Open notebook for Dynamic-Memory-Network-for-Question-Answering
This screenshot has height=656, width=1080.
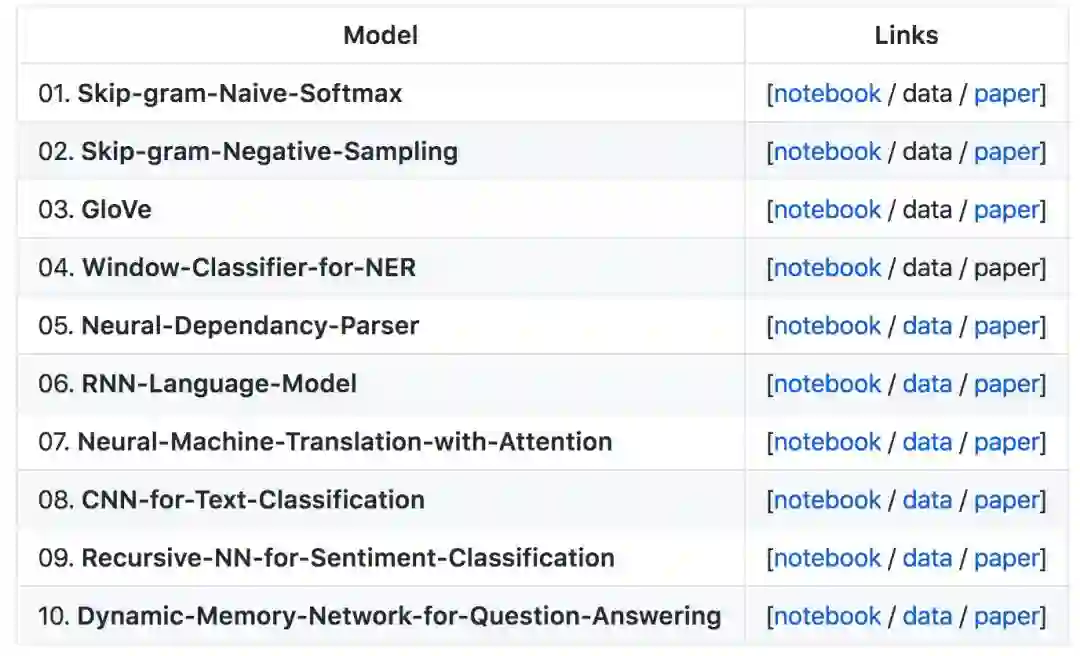click(827, 616)
